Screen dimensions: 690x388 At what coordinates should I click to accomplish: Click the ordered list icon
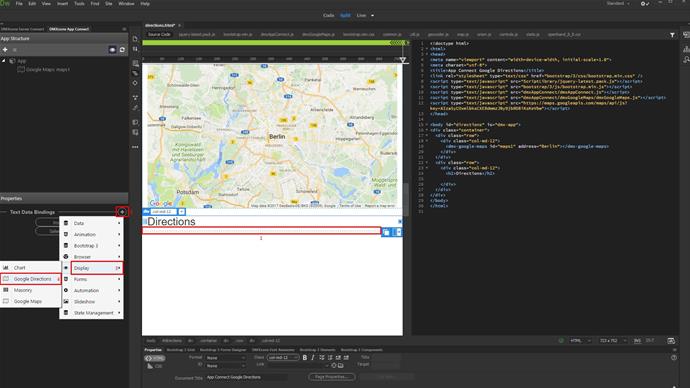coord(330,358)
